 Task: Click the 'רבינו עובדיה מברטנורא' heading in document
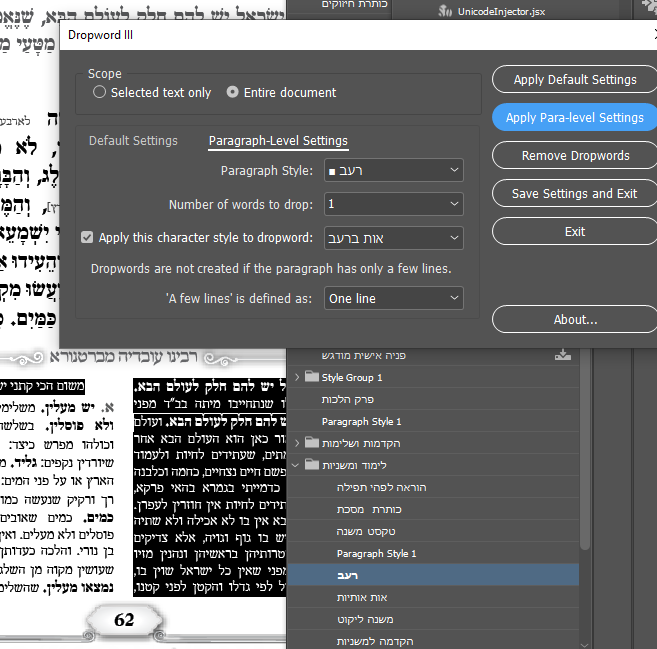(x=124, y=357)
